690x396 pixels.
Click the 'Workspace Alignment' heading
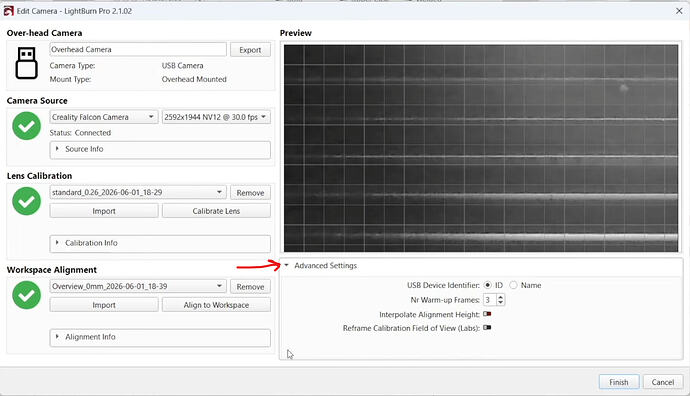coord(51,270)
